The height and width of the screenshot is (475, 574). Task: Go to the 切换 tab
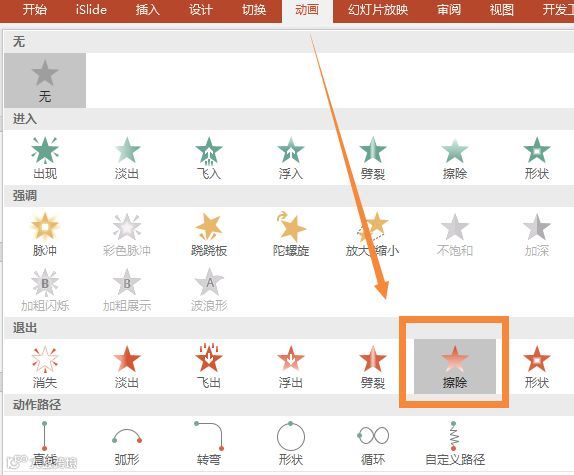254,10
